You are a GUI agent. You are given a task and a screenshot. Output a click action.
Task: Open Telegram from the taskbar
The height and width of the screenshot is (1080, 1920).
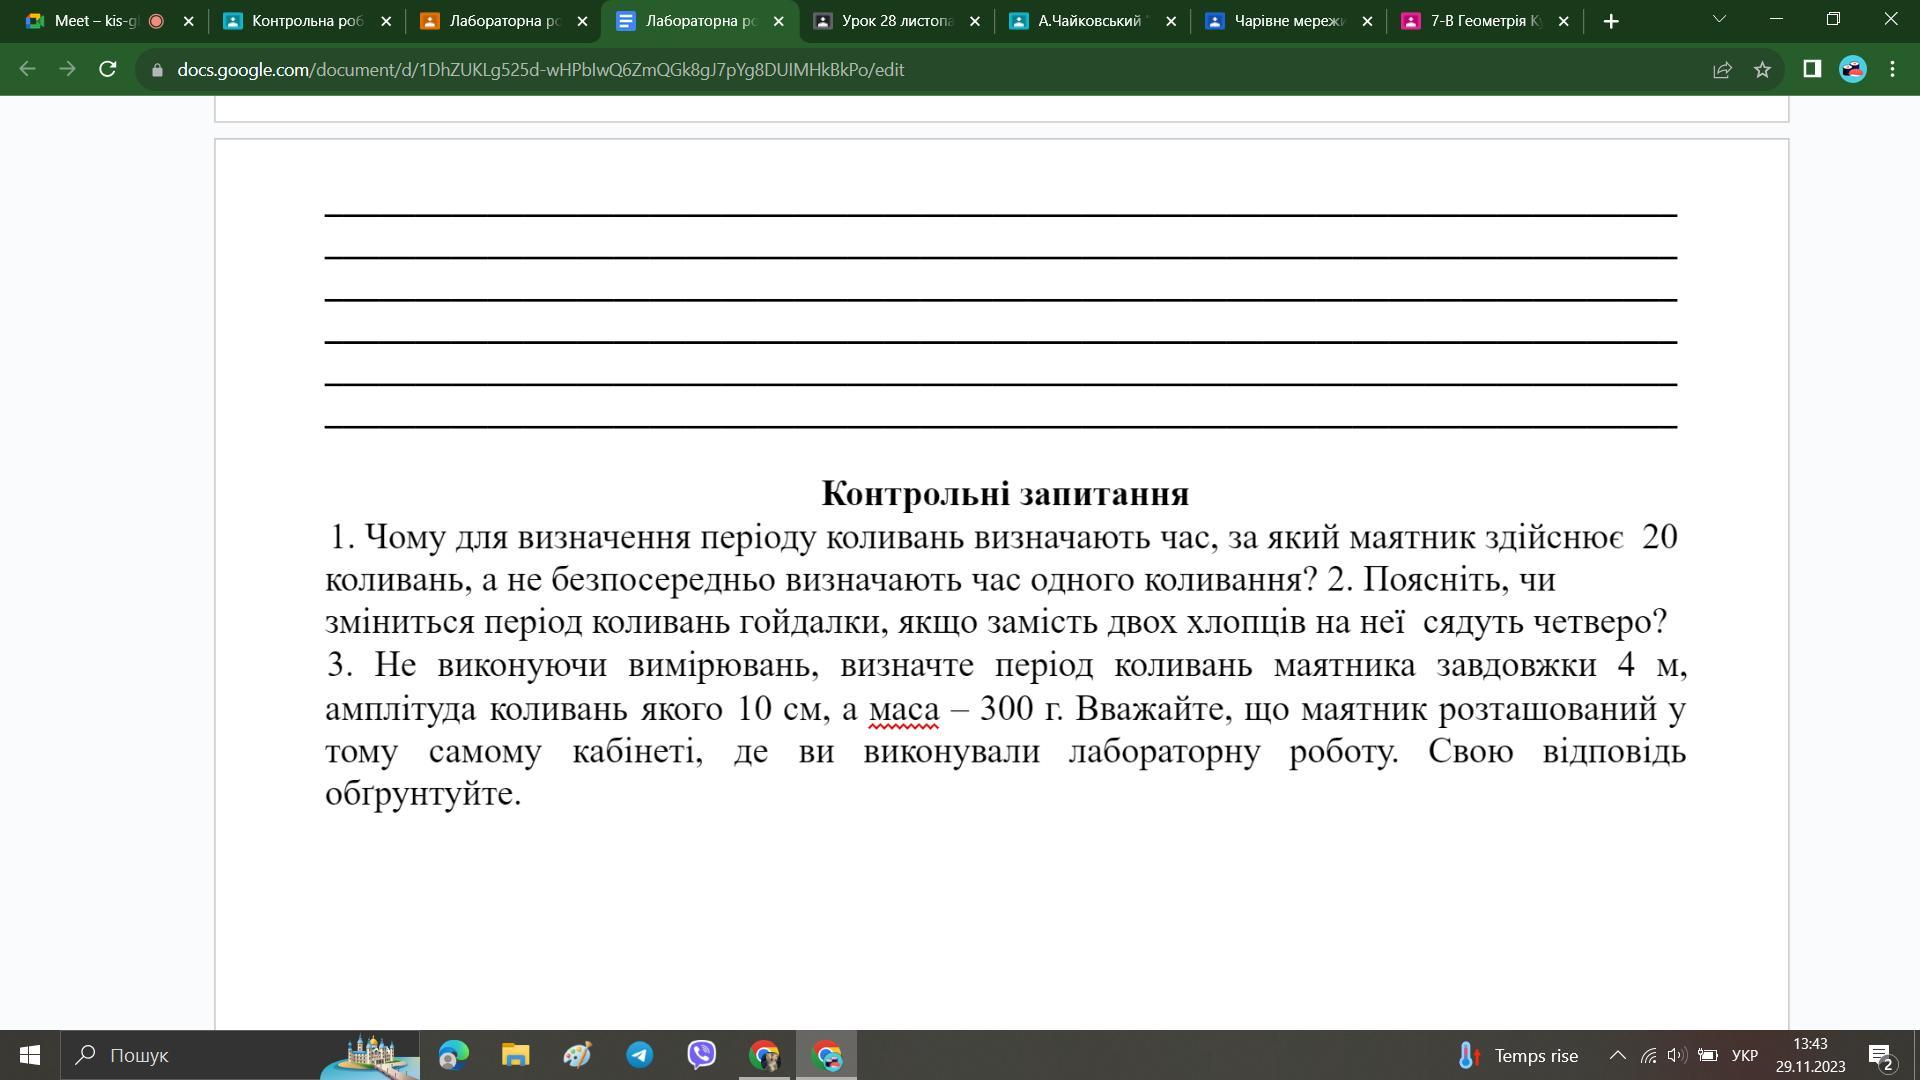(x=640, y=1055)
